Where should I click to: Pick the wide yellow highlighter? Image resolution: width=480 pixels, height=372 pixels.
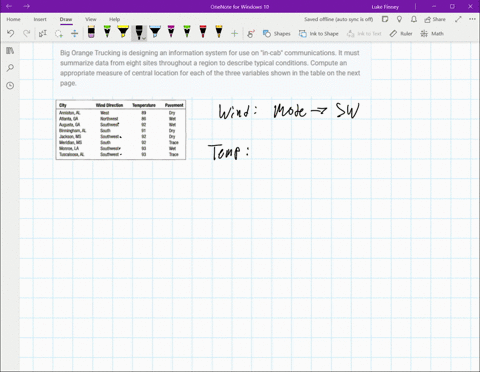[123, 32]
